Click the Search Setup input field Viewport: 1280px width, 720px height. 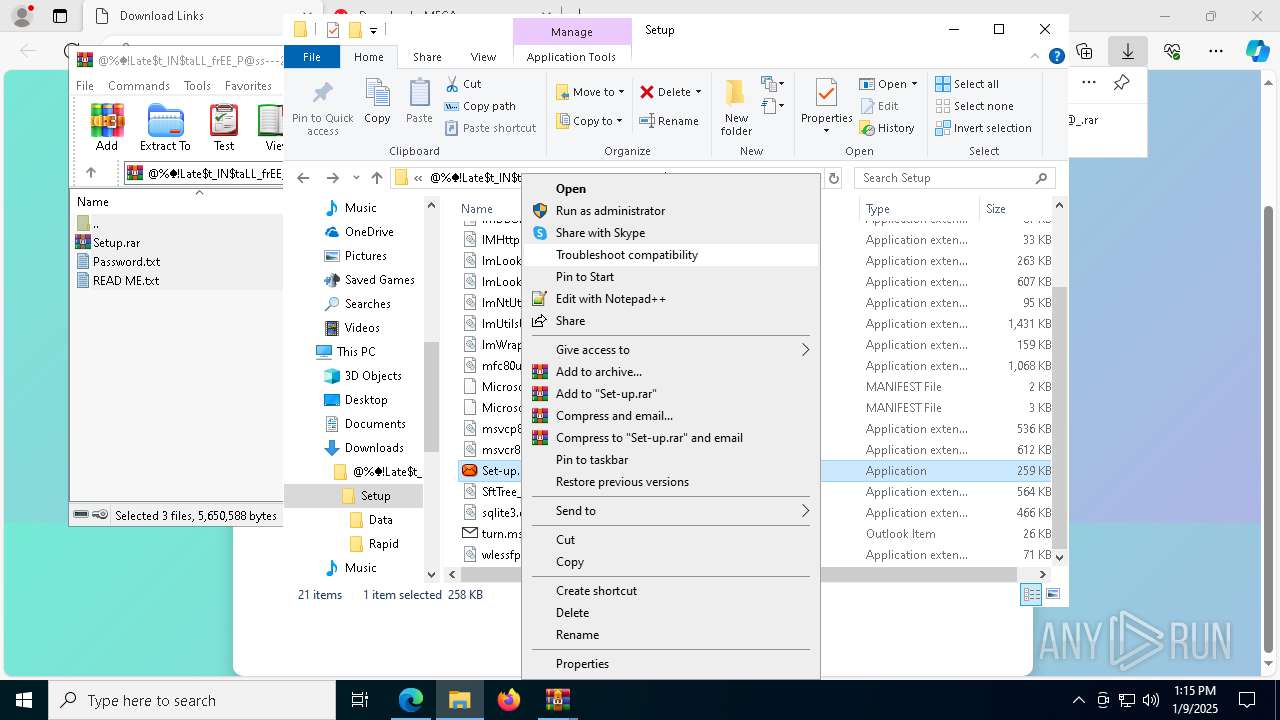pyautogui.click(x=954, y=178)
